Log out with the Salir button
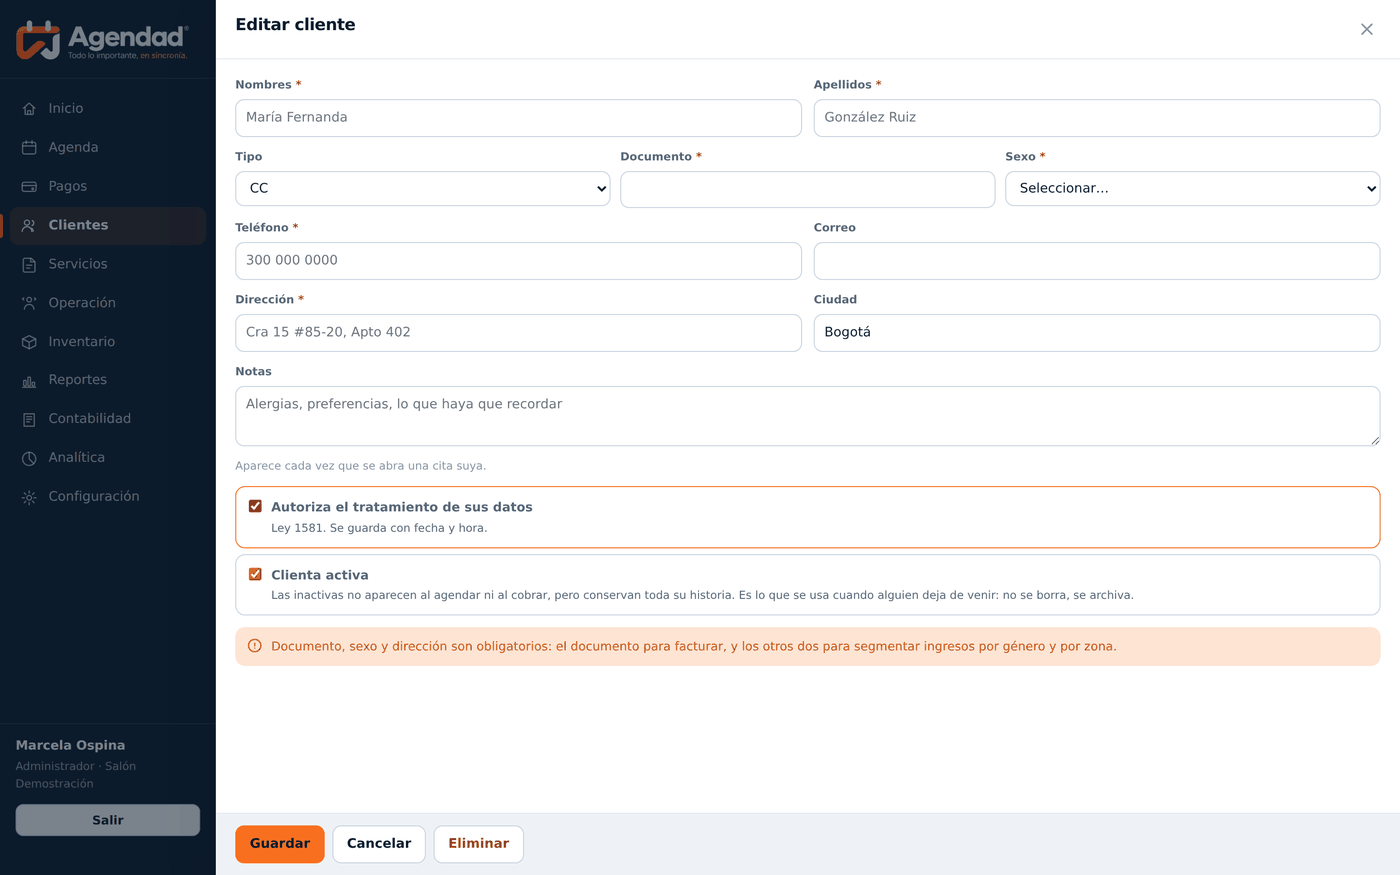 click(x=108, y=820)
